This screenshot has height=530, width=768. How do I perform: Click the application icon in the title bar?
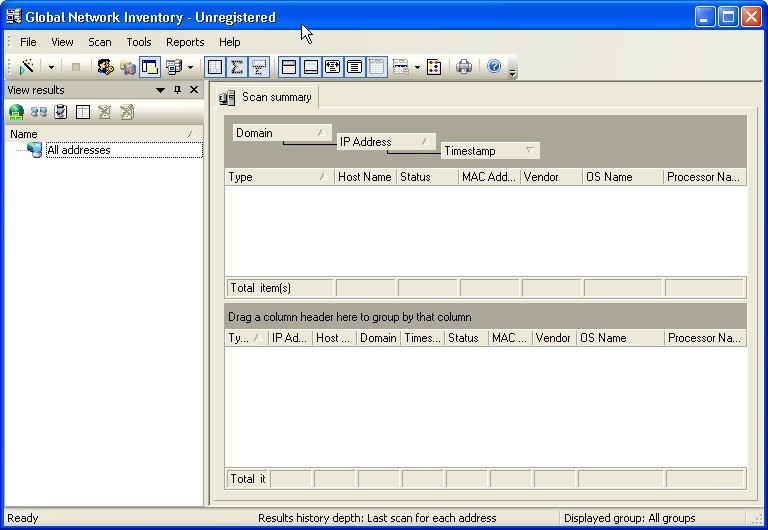click(14, 16)
